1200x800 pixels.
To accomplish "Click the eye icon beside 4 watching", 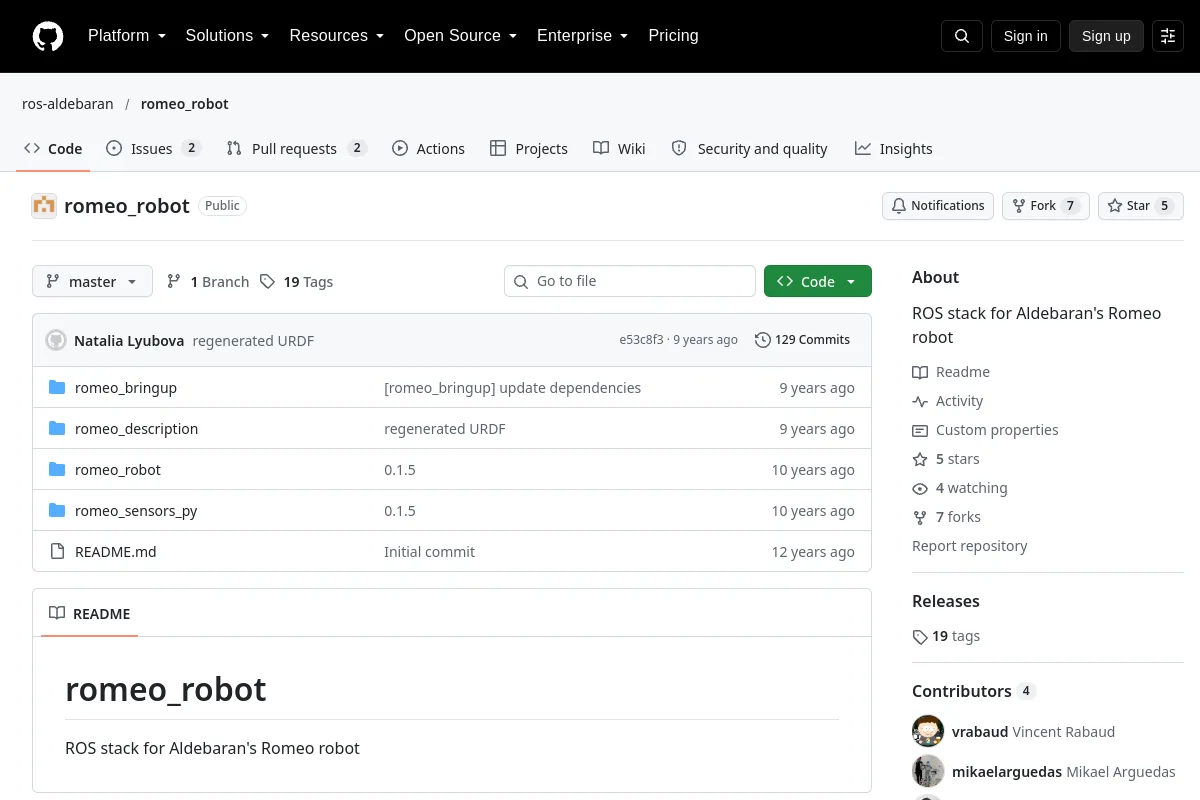I will point(920,488).
